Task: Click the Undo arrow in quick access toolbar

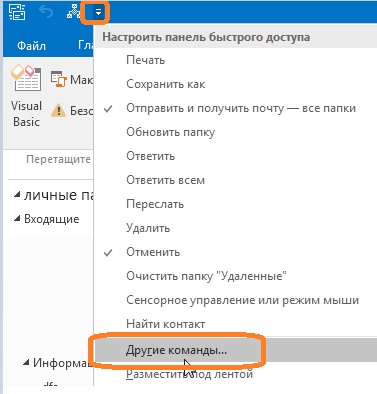Action: click(x=46, y=13)
